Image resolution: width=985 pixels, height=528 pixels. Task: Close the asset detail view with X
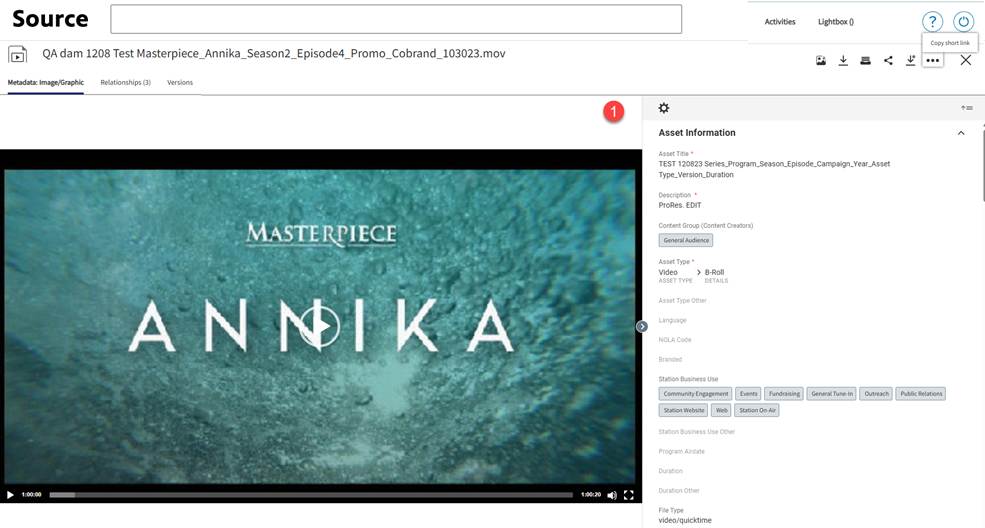[966, 60]
